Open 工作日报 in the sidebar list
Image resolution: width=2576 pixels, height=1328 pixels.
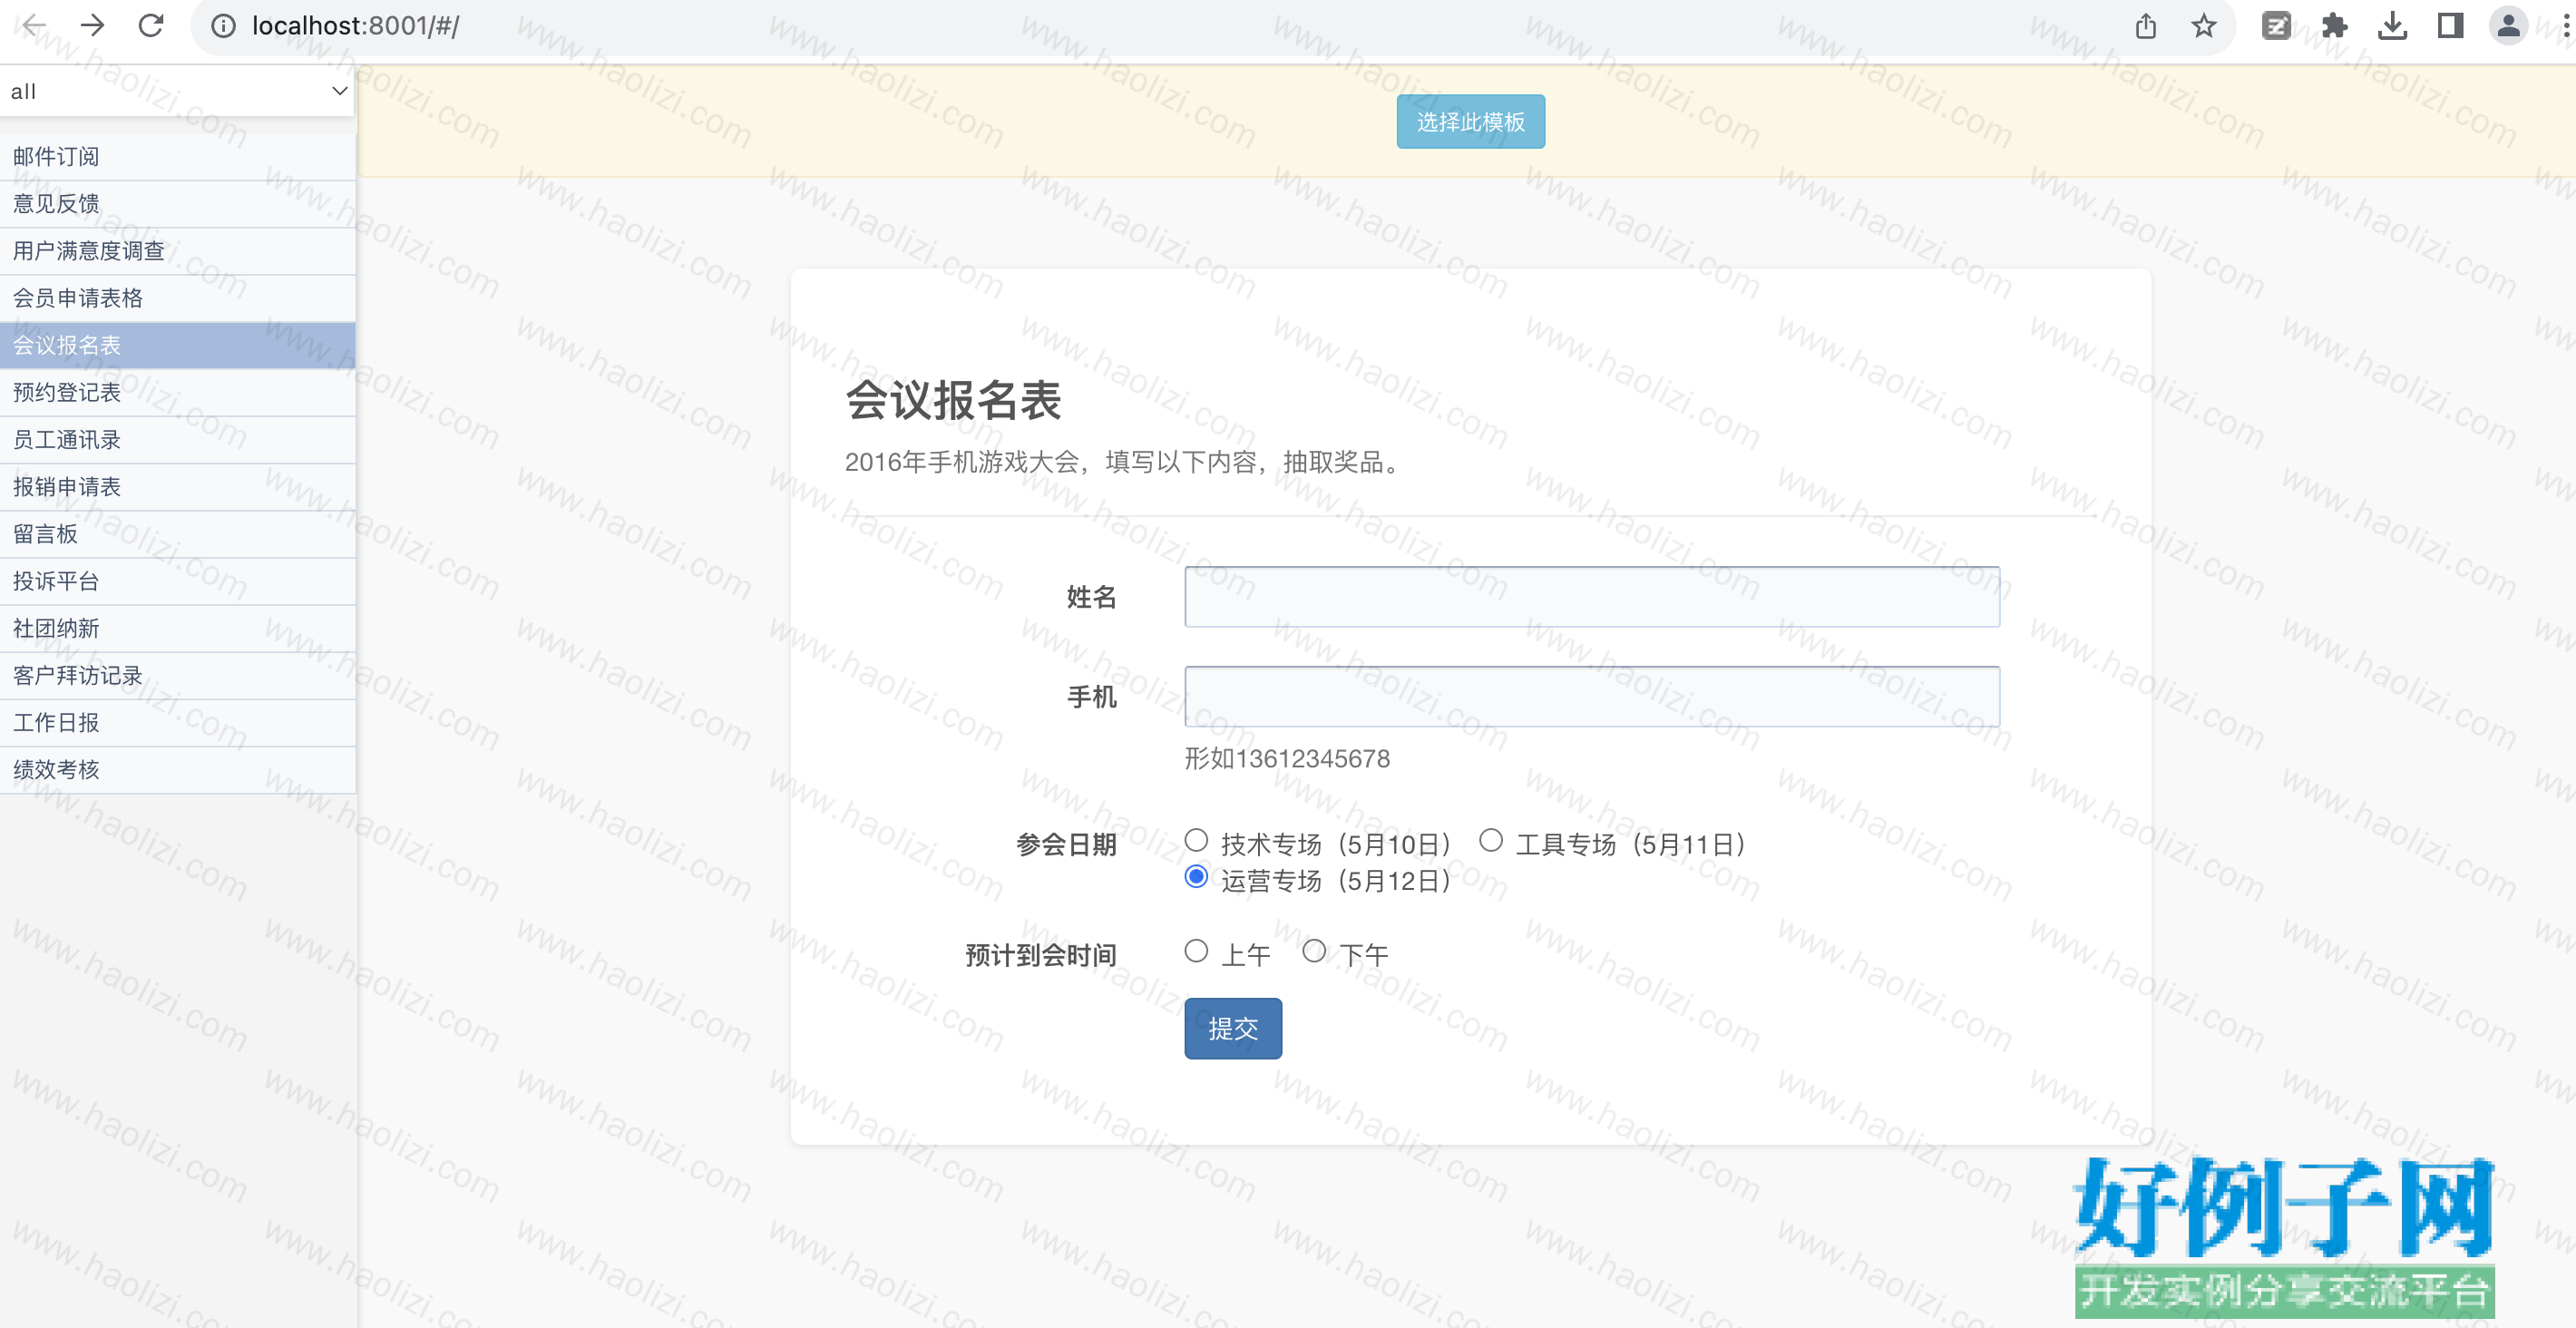pyautogui.click(x=178, y=722)
